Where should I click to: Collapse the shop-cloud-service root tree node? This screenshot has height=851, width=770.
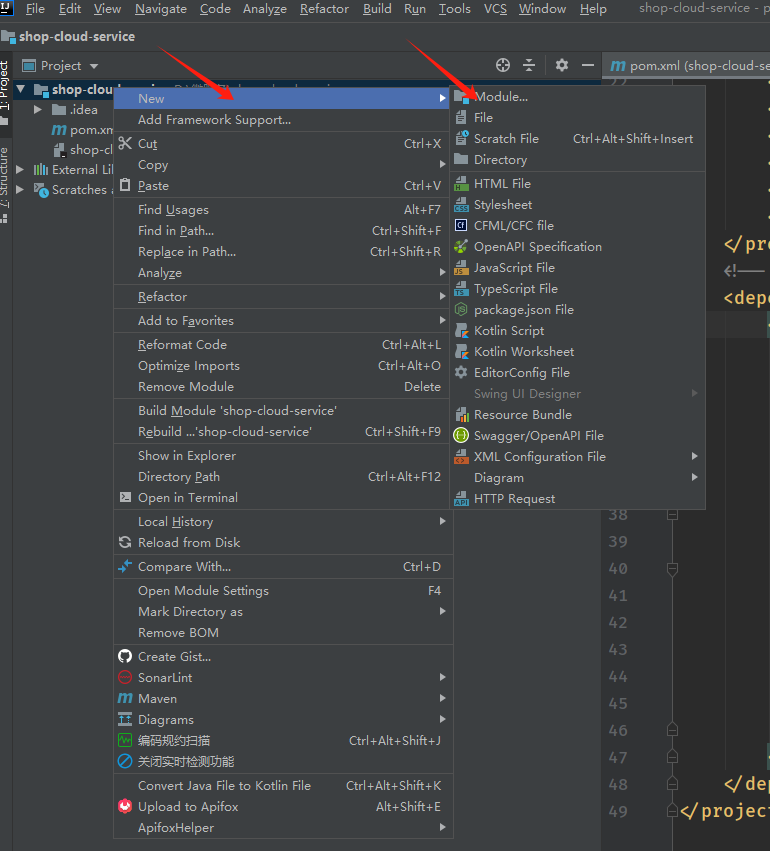[x=21, y=88]
